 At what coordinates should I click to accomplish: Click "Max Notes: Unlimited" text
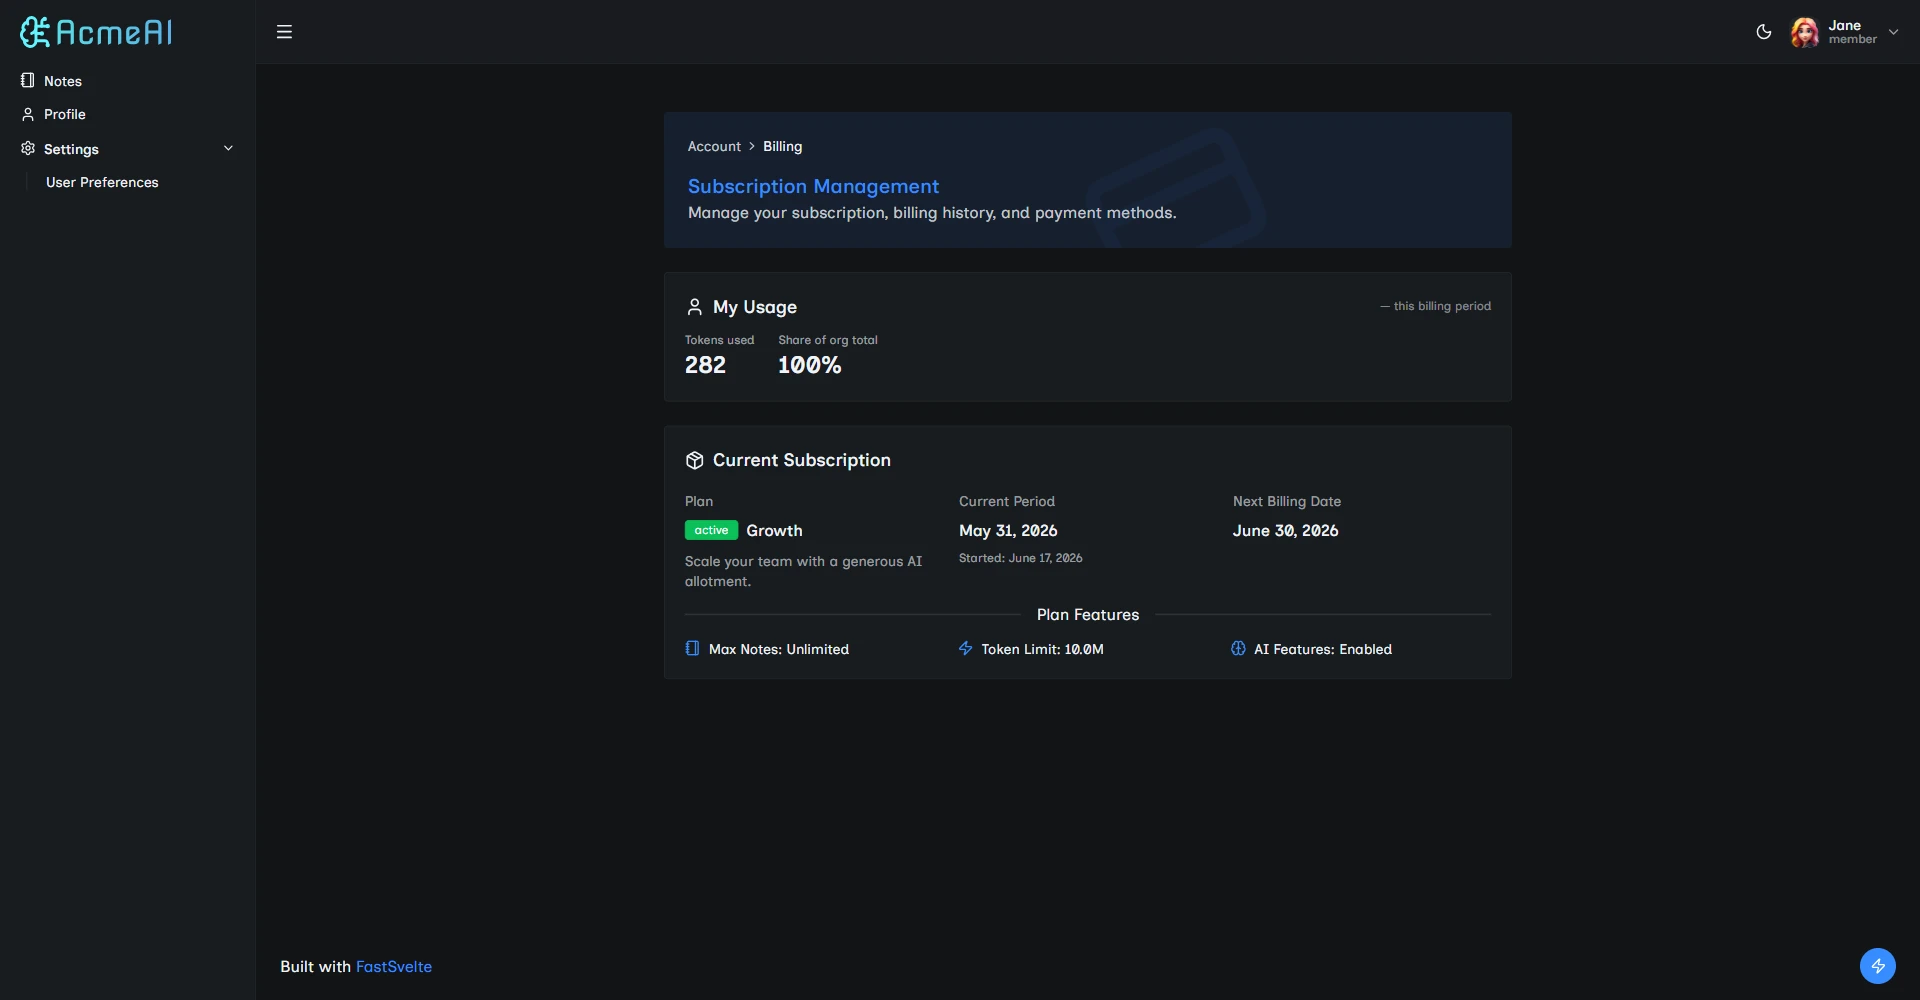click(779, 649)
